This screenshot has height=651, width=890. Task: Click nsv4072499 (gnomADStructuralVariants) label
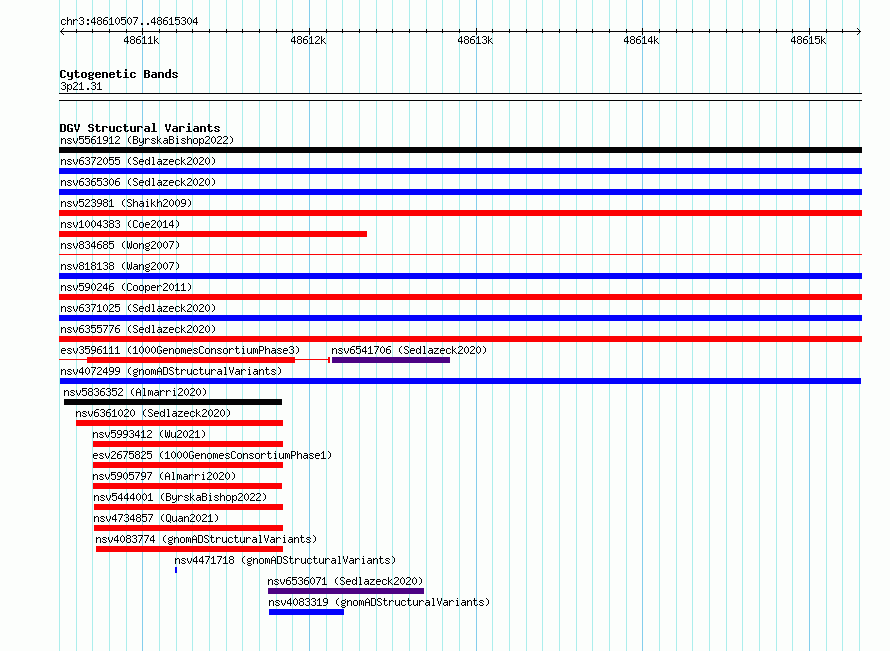pyautogui.click(x=171, y=371)
